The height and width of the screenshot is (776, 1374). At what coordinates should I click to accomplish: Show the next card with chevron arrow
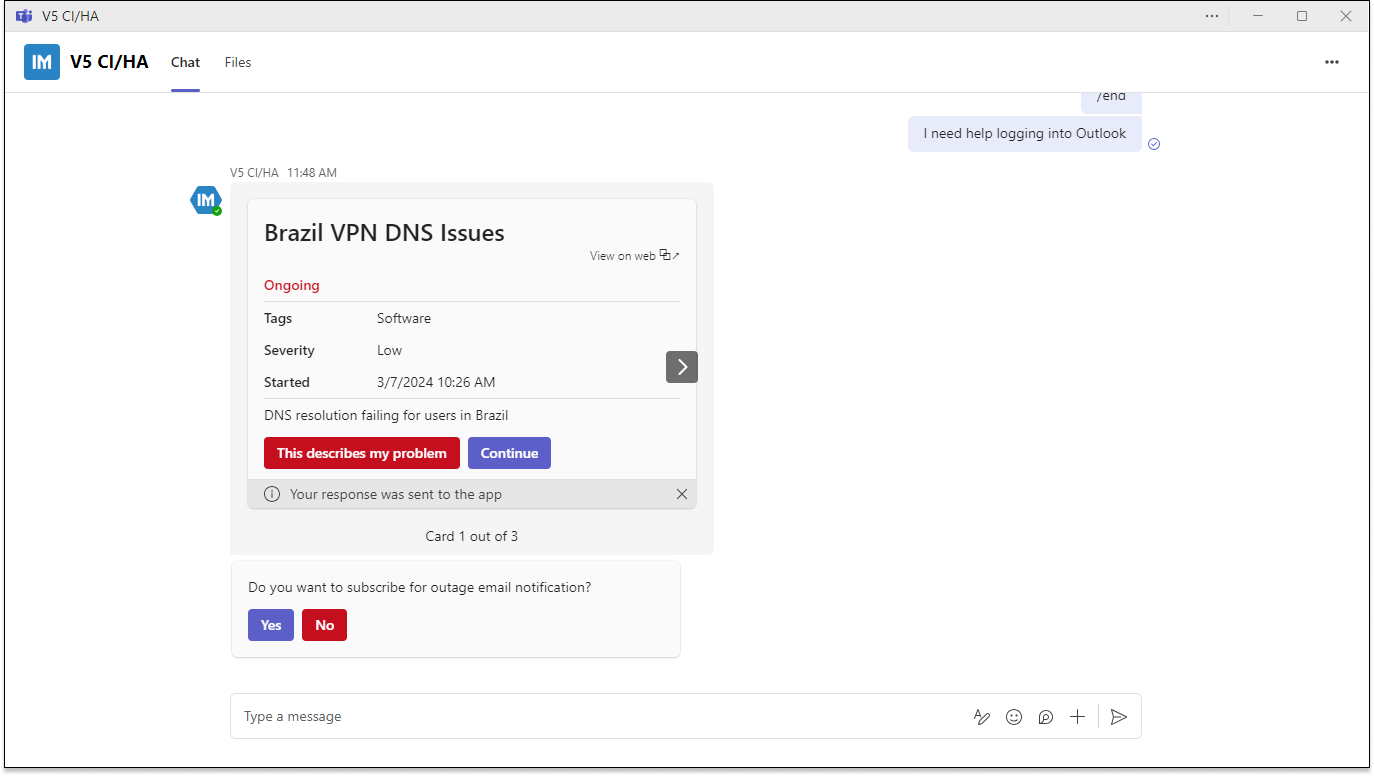682,367
